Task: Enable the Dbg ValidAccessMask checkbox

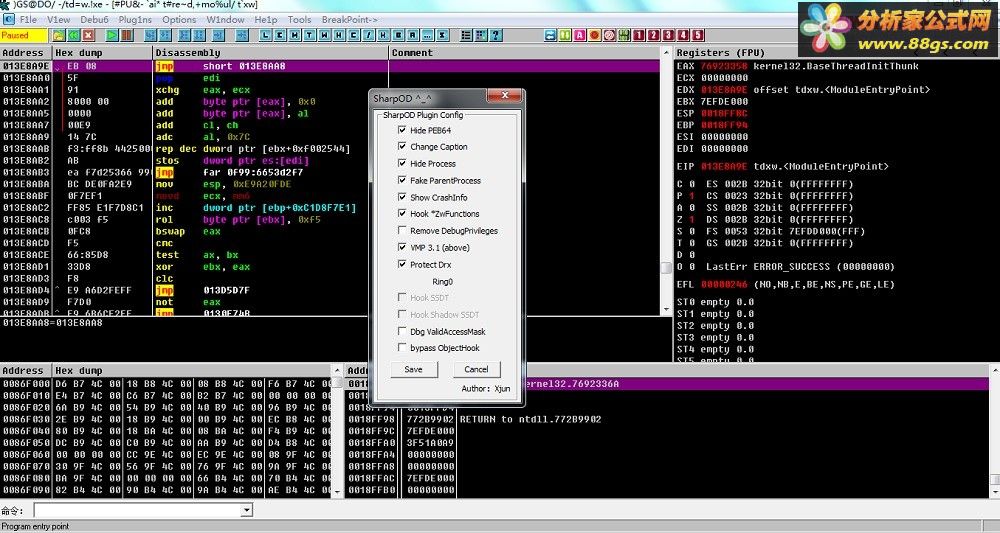Action: pyautogui.click(x=402, y=332)
